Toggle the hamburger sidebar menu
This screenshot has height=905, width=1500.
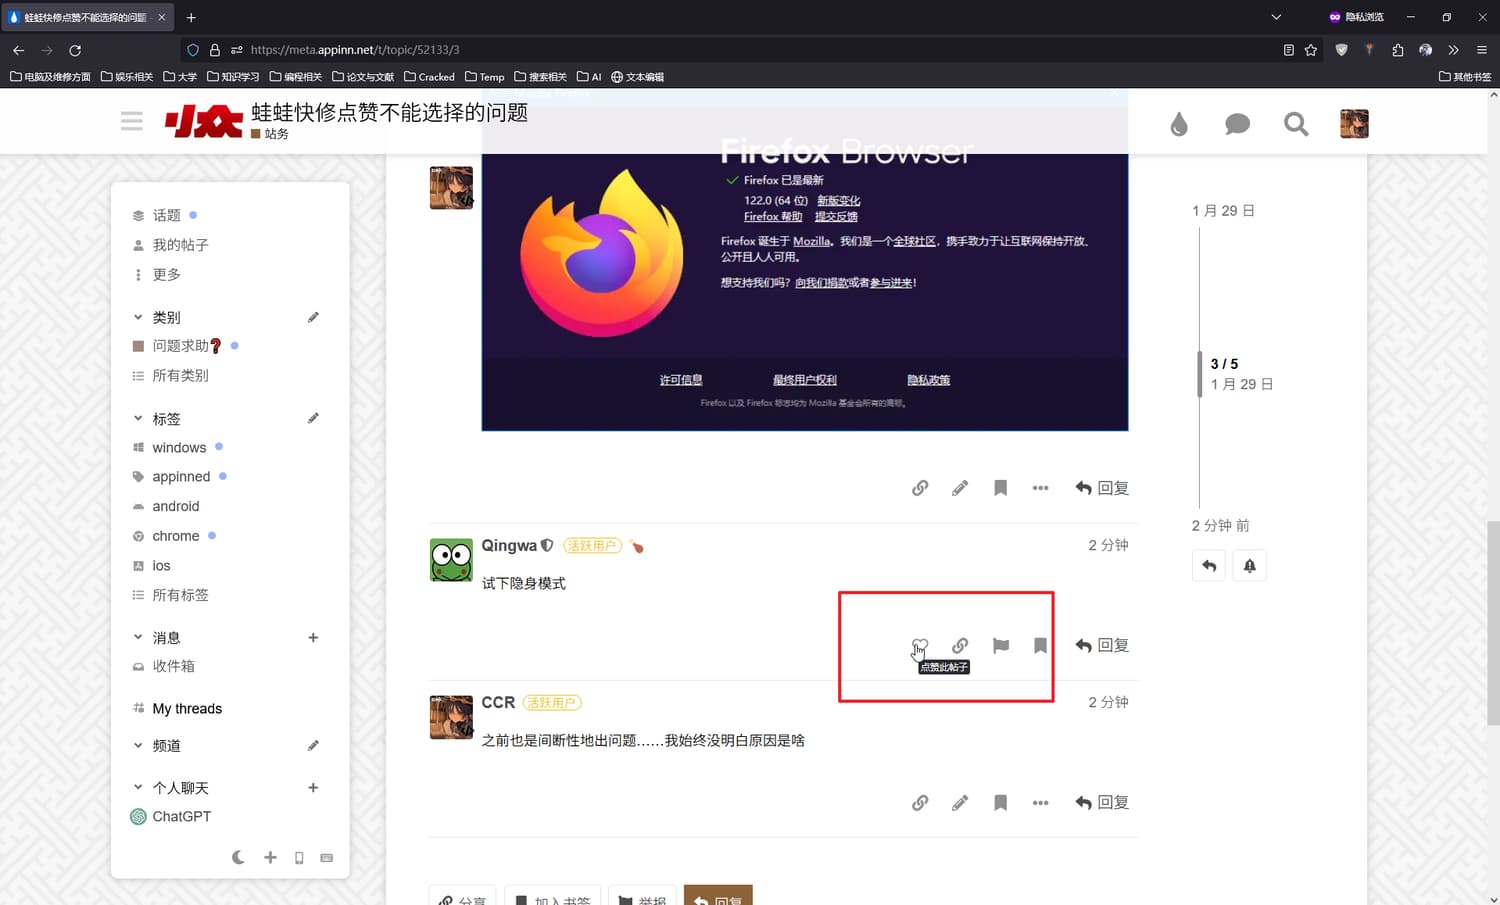(x=132, y=122)
